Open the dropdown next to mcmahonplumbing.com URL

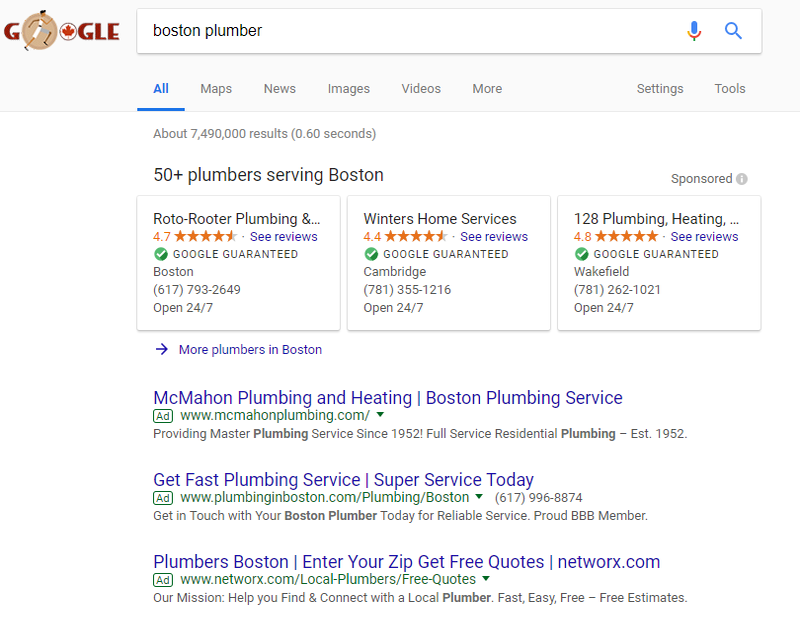pyautogui.click(x=379, y=415)
